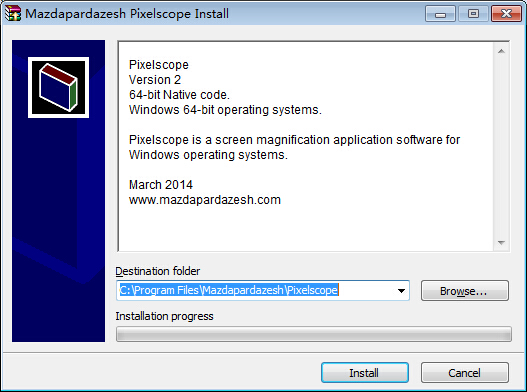Click the Pixelscope box logo image
The width and height of the screenshot is (527, 392).
coord(58,87)
